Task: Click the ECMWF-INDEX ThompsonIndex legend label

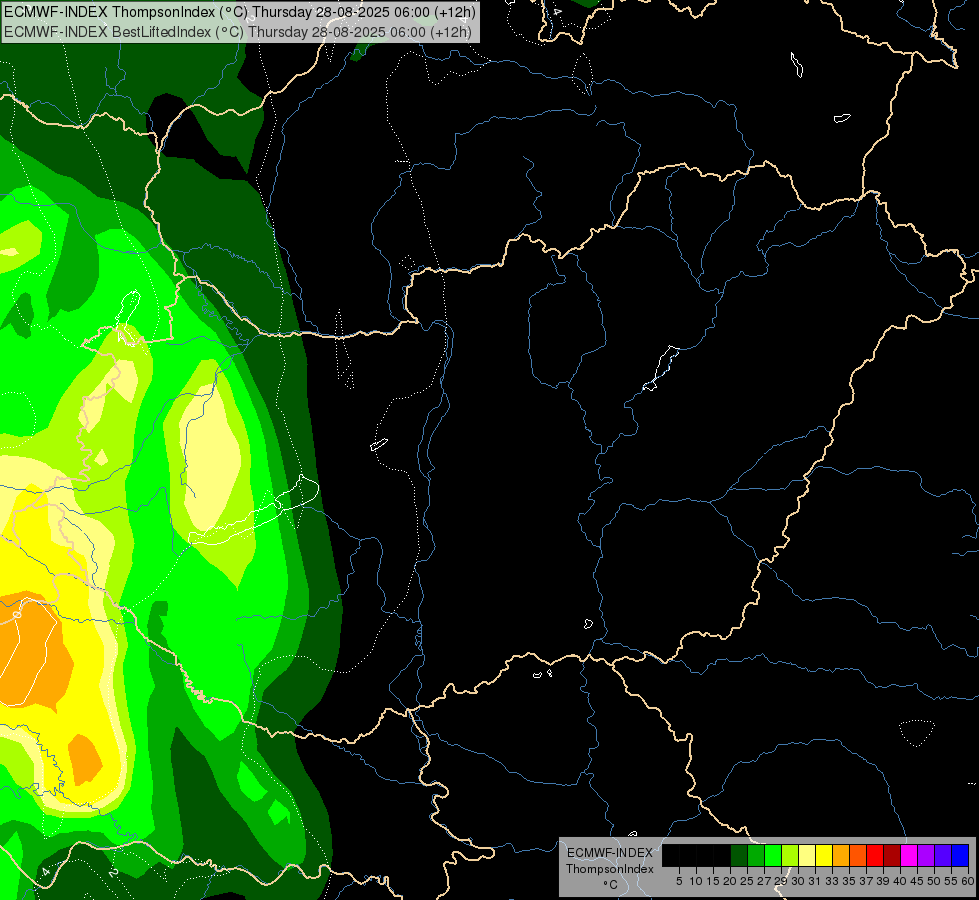Action: tap(609, 861)
